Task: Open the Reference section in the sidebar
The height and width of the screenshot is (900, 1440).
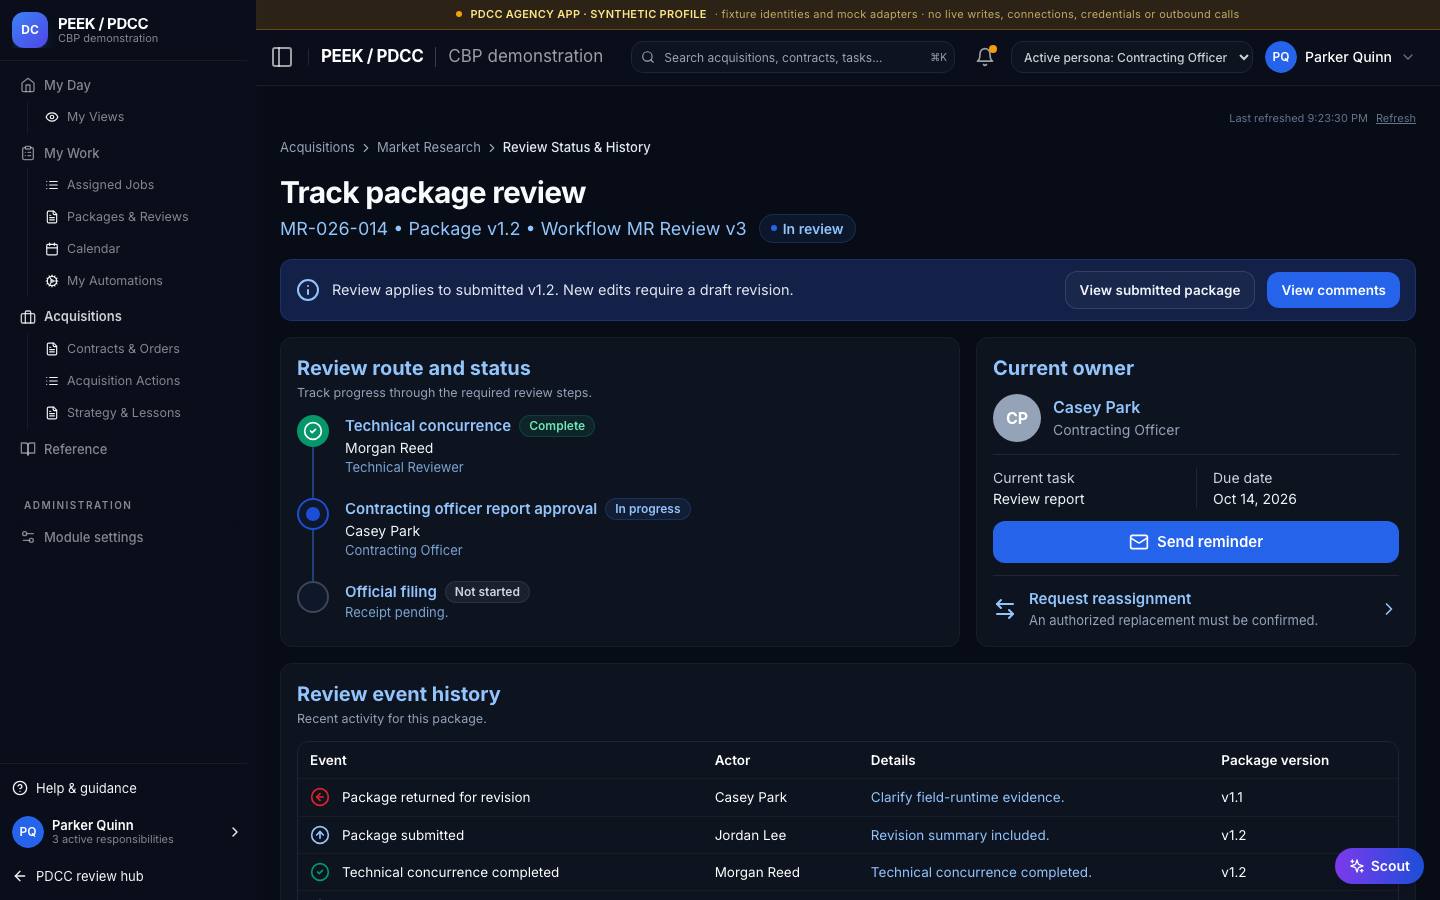Action: point(75,449)
